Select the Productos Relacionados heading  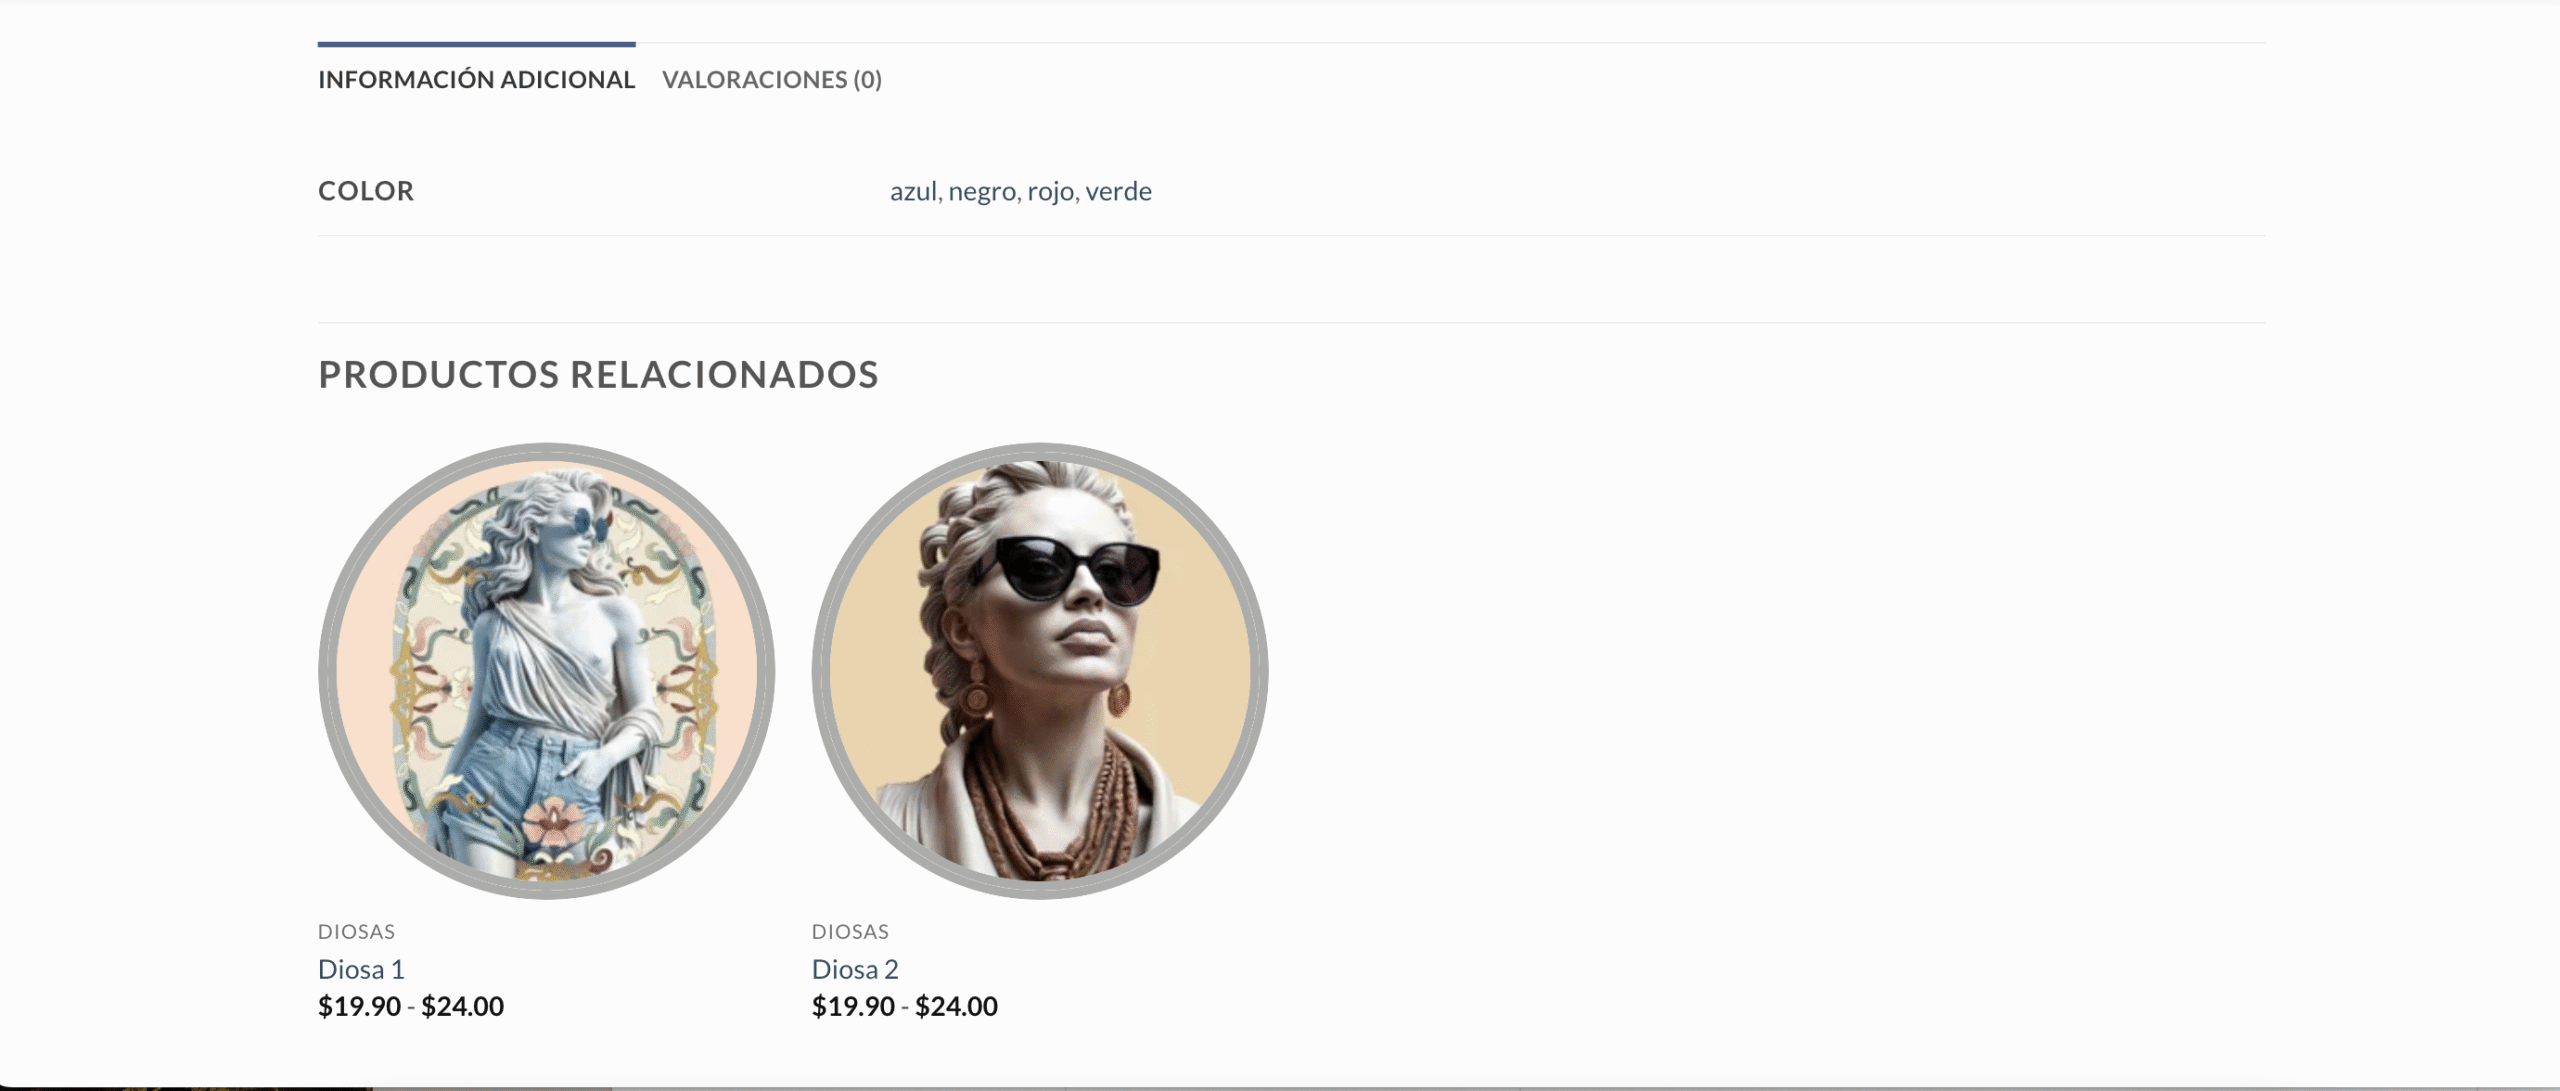(598, 374)
